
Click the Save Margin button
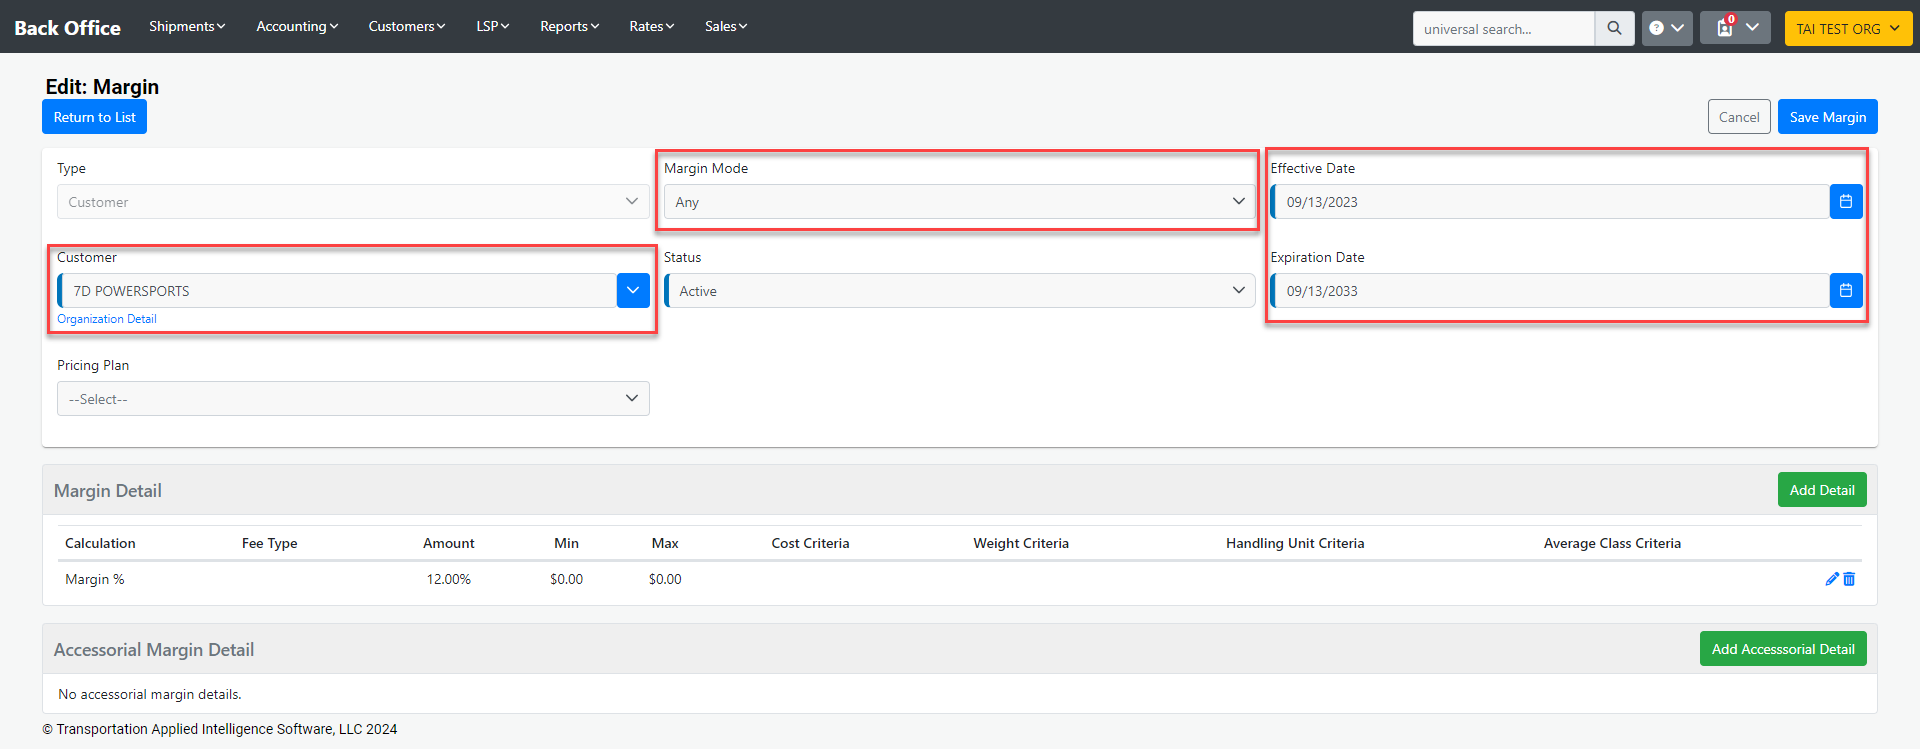click(1827, 117)
